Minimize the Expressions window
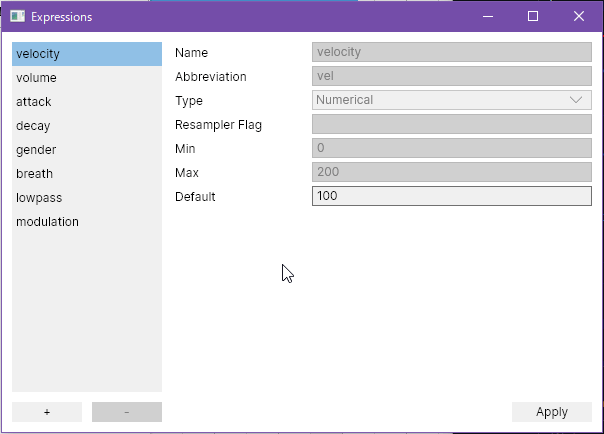This screenshot has height=434, width=604. (488, 17)
